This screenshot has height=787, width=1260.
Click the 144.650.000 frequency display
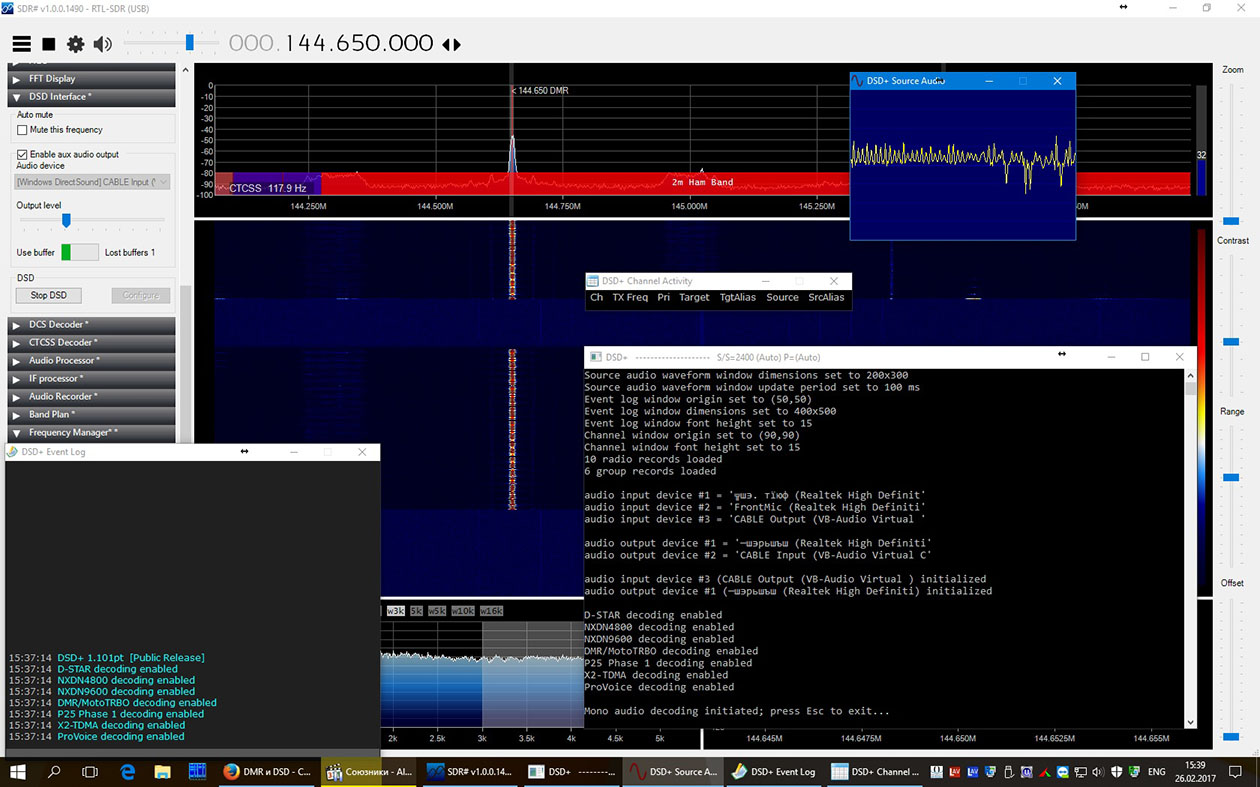331,43
